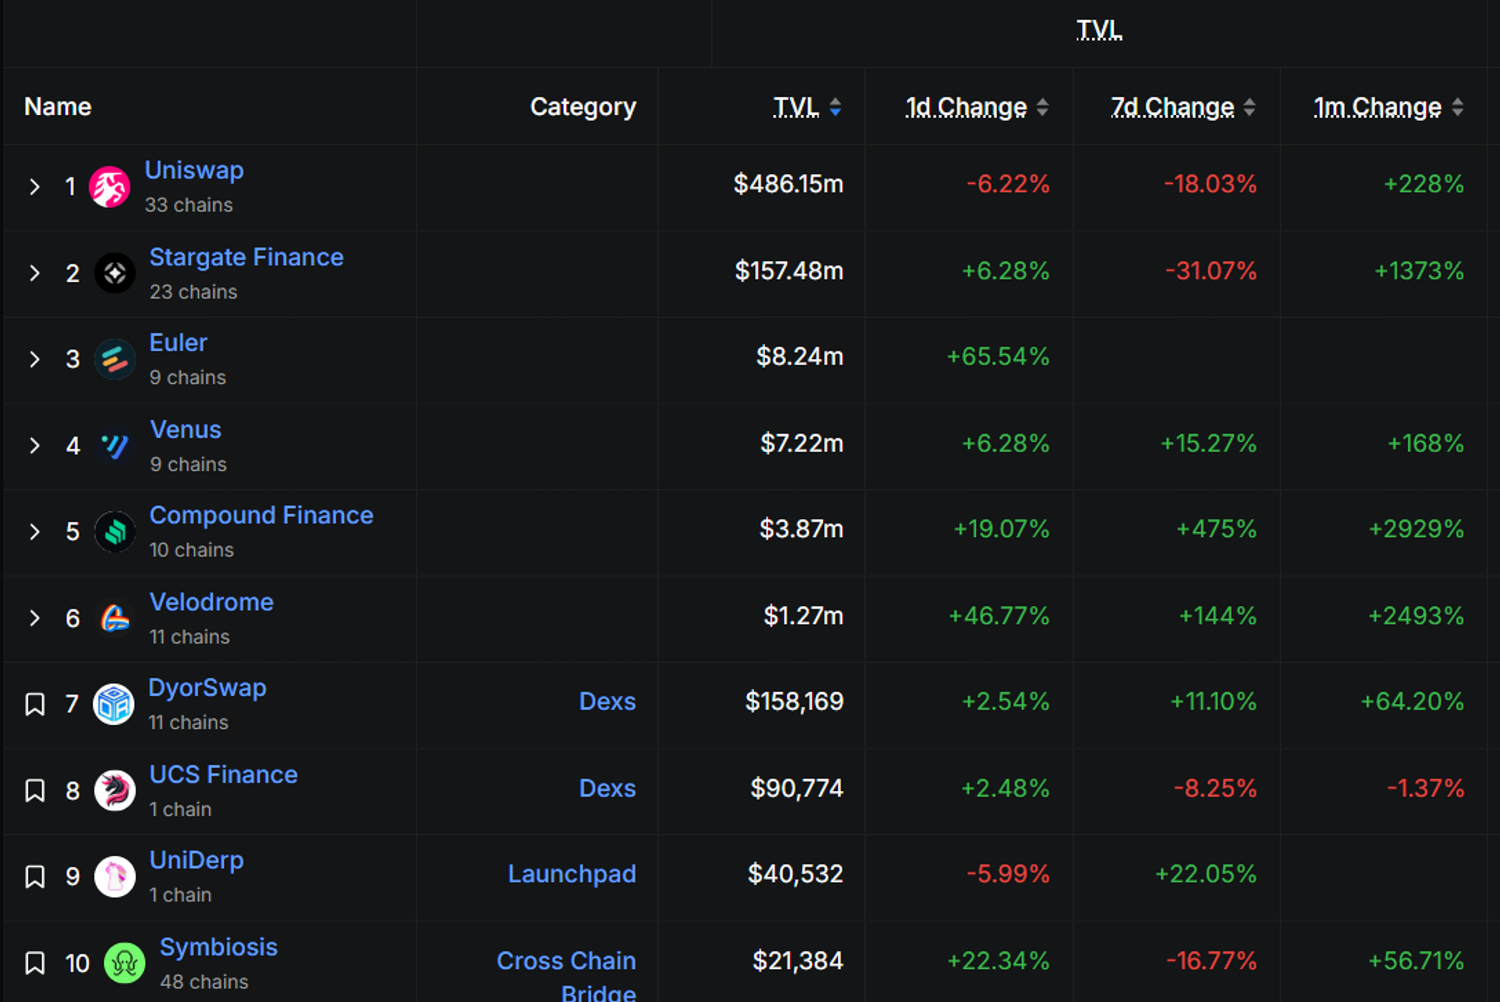Click the DyorSwap cube logo icon
The width and height of the screenshot is (1500, 1002).
(114, 705)
